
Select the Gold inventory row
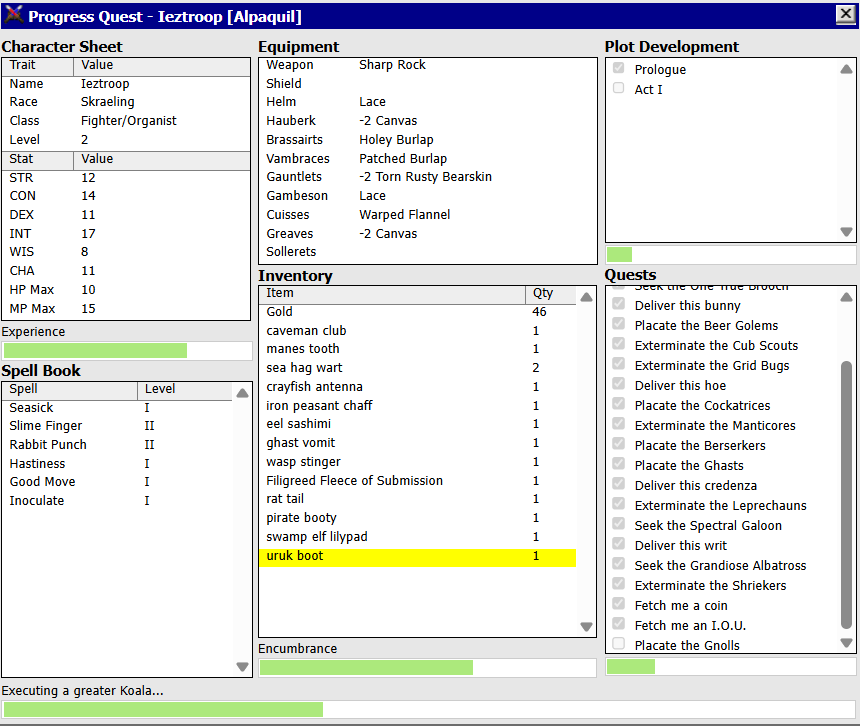pyautogui.click(x=417, y=312)
